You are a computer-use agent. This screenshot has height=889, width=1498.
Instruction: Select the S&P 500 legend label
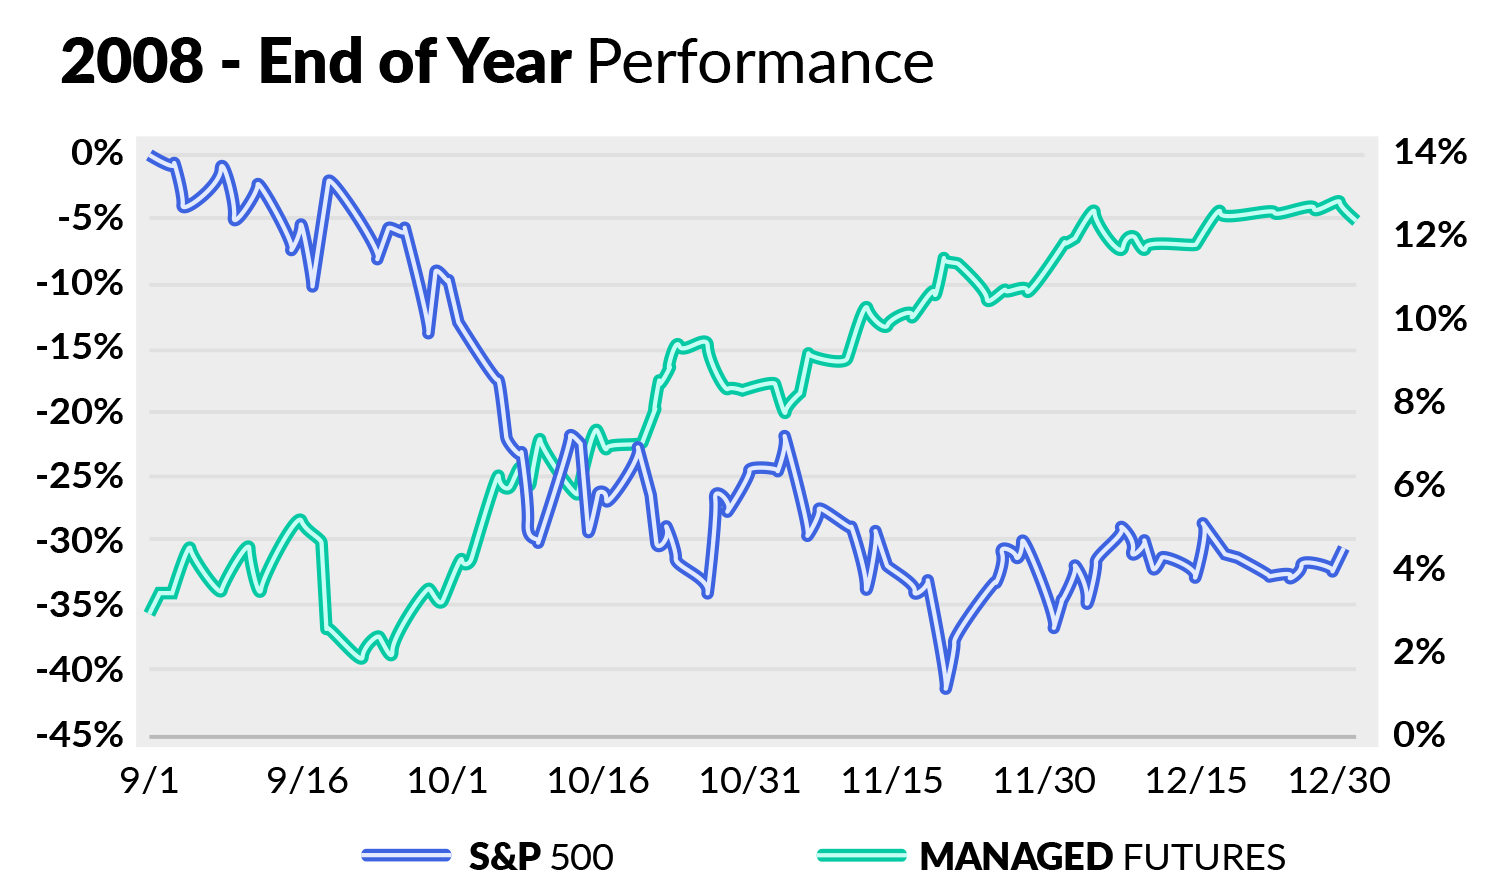541,857
